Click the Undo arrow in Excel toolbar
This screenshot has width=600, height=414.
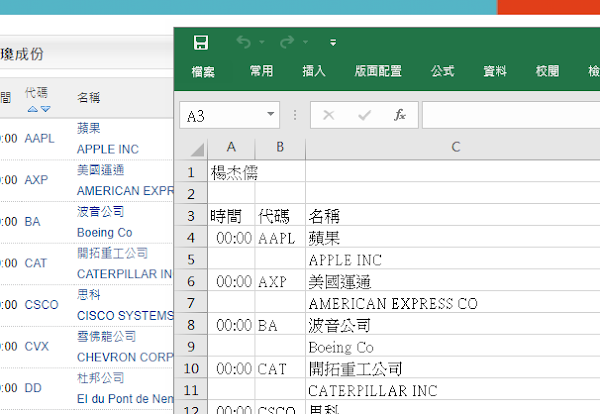(x=244, y=42)
